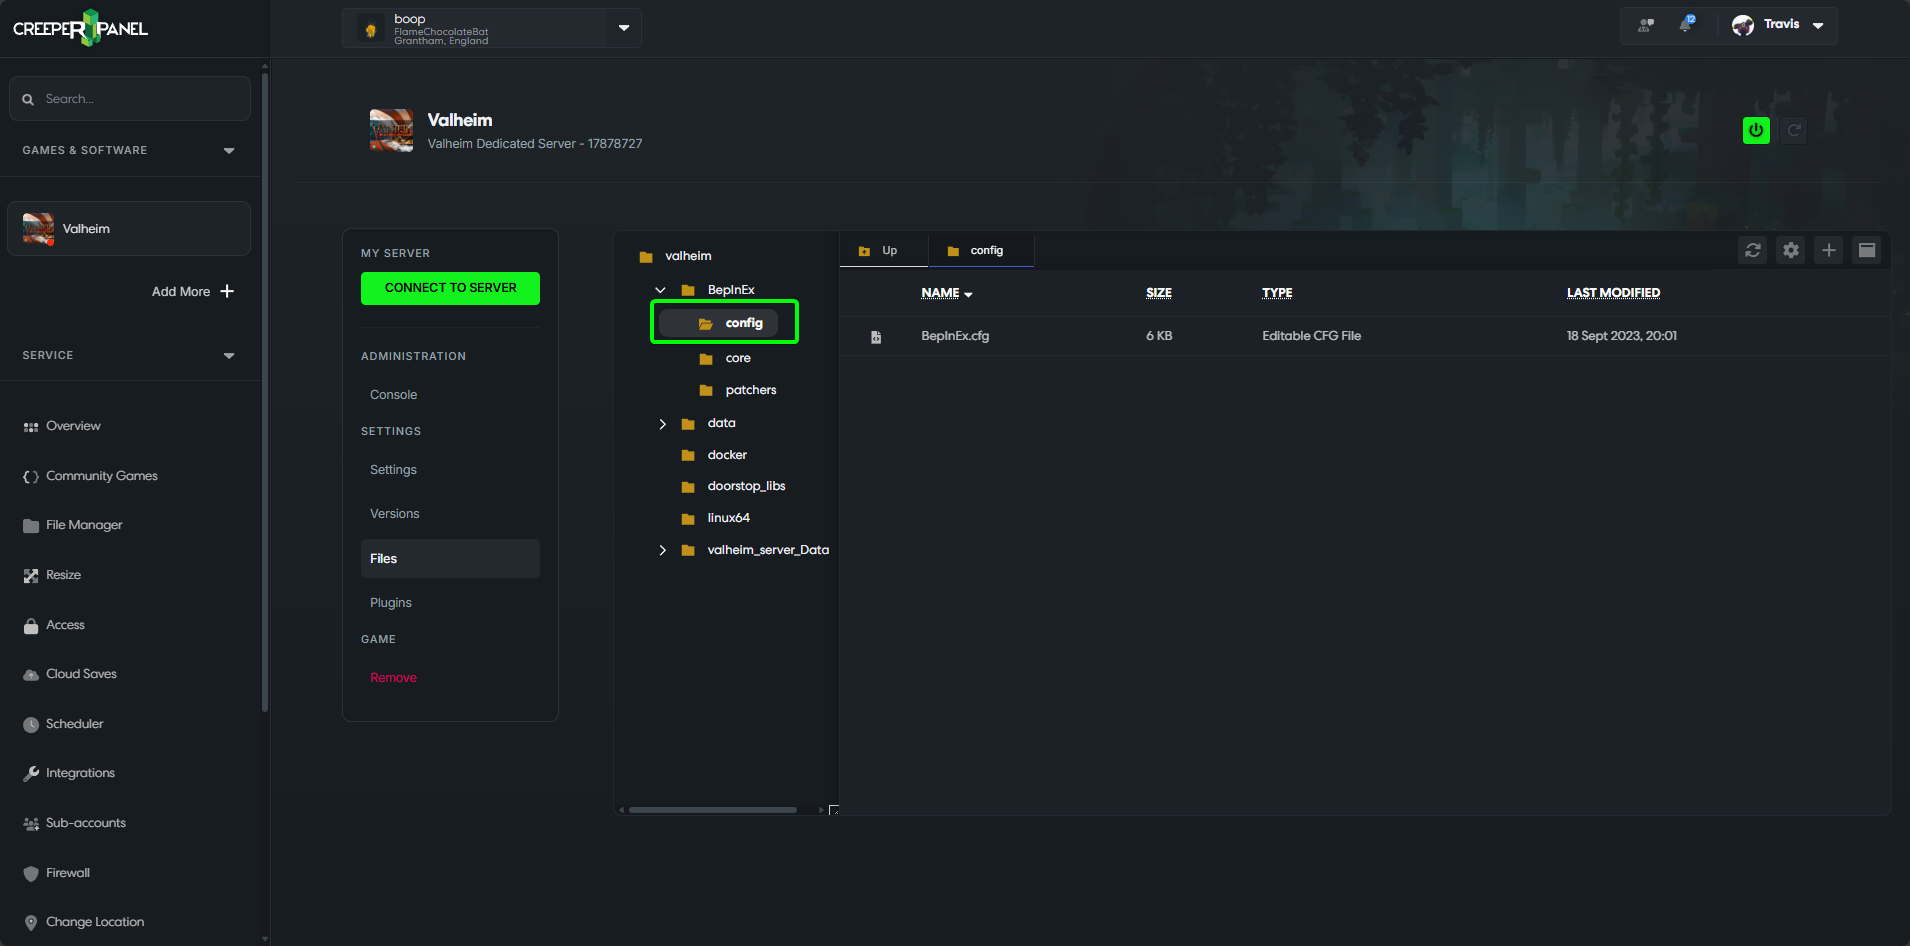The width and height of the screenshot is (1910, 946).
Task: Open Versions menu item
Action: 394,514
